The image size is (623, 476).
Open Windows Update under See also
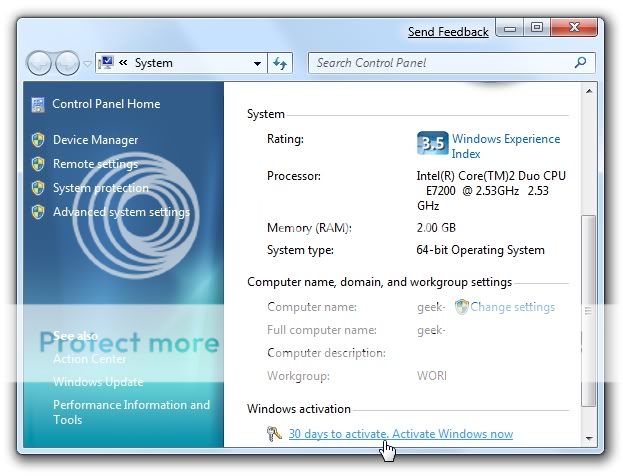pos(98,382)
